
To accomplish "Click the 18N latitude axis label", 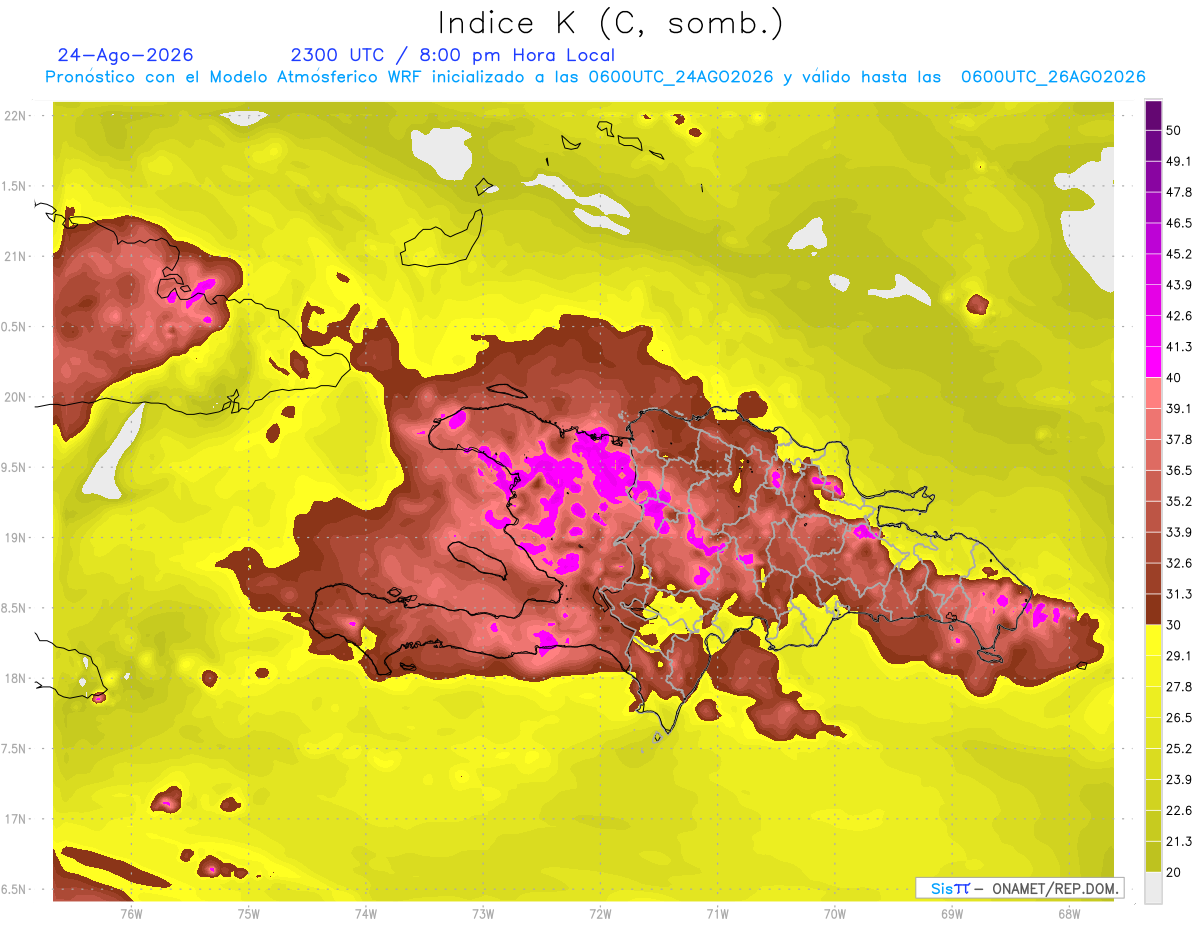I will 16,678.
